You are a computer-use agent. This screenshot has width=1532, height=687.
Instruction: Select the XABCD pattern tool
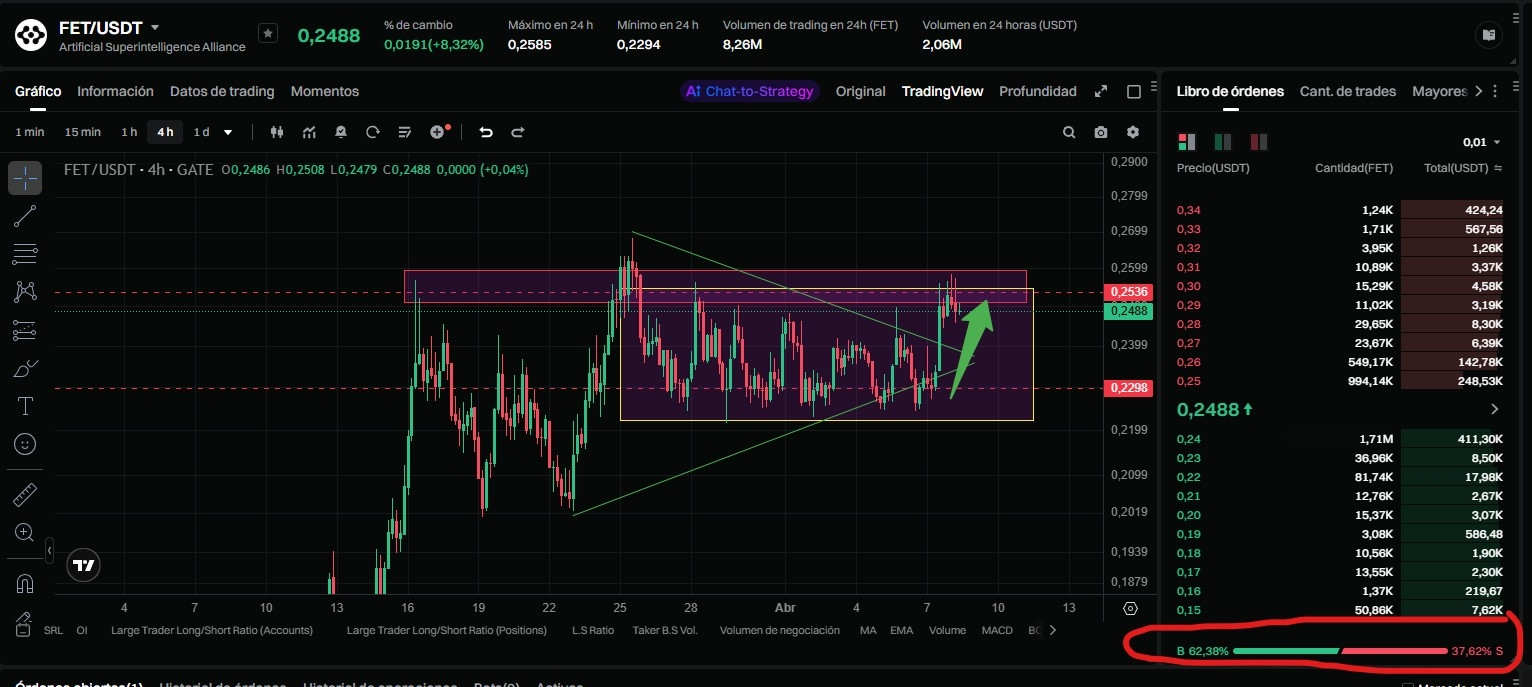click(x=25, y=291)
